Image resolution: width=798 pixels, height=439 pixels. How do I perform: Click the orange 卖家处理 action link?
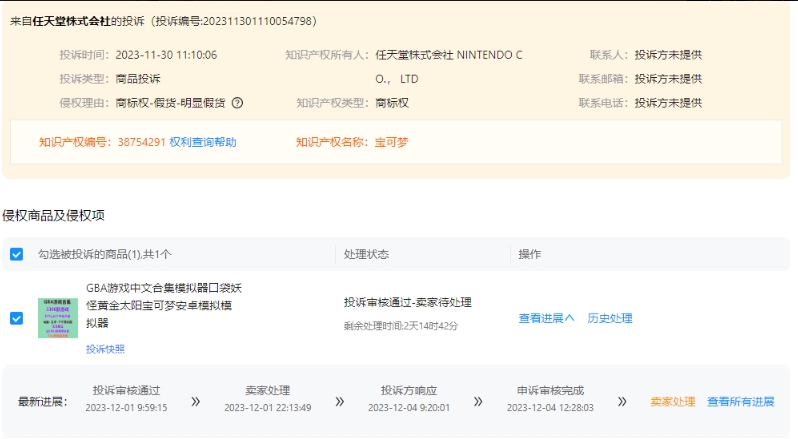pos(672,401)
